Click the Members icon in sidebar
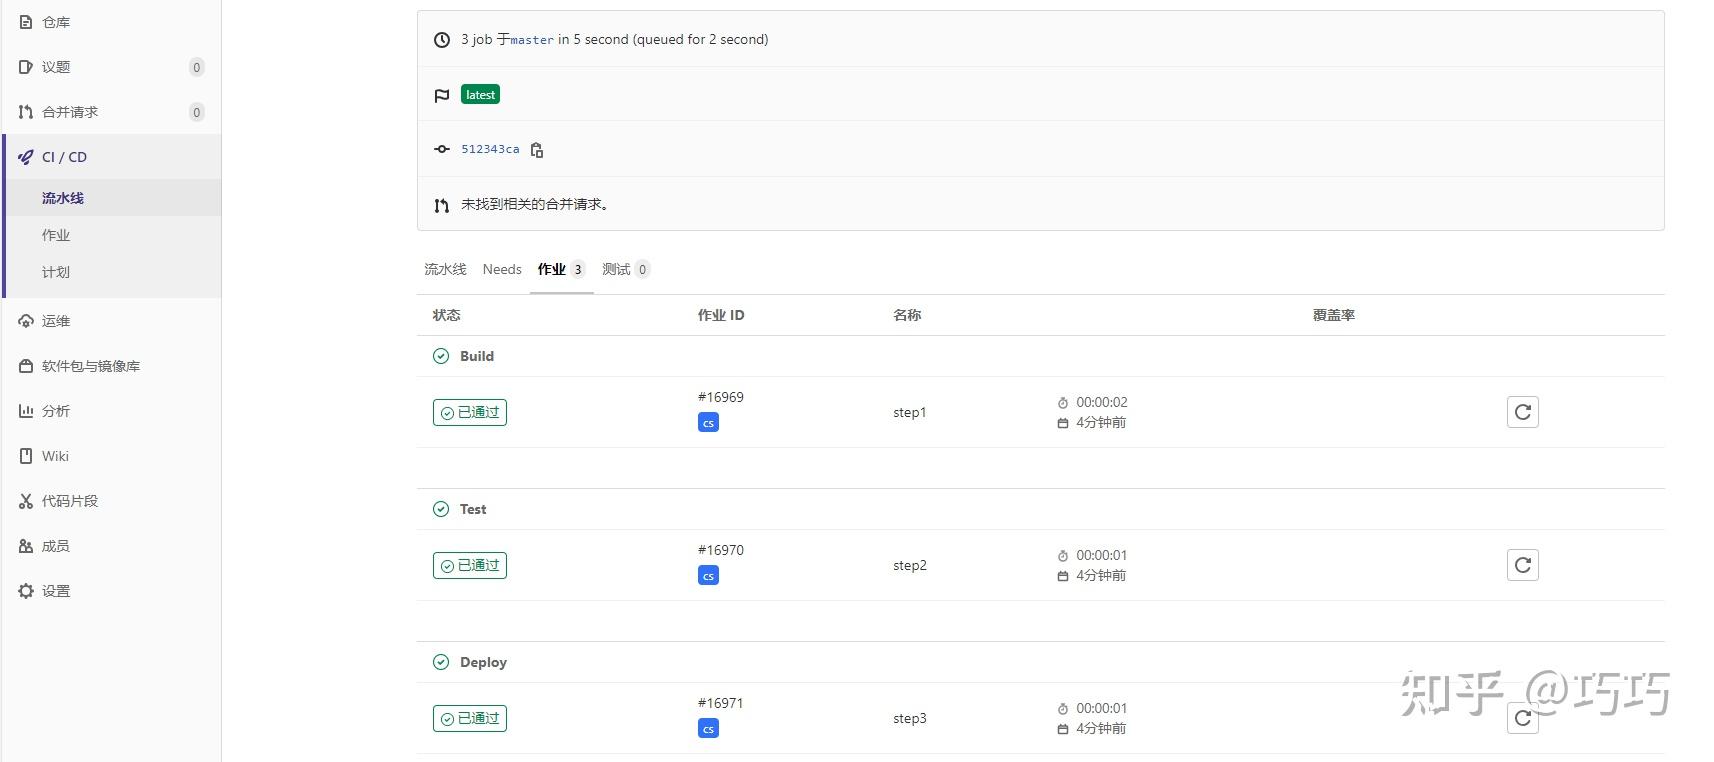This screenshot has height=762, width=1714. (26, 546)
